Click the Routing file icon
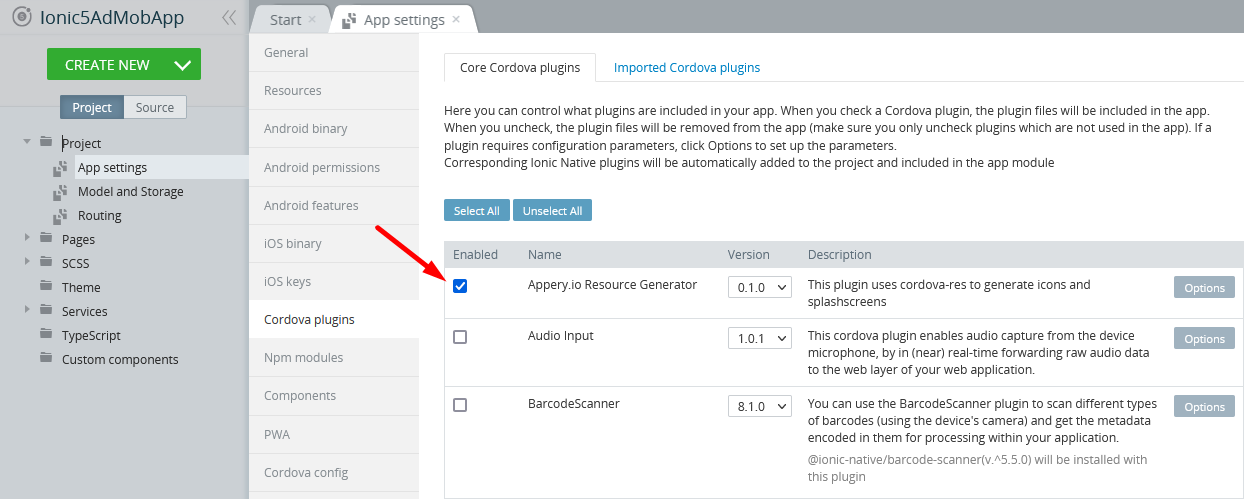The height and width of the screenshot is (499, 1244). (x=60, y=216)
